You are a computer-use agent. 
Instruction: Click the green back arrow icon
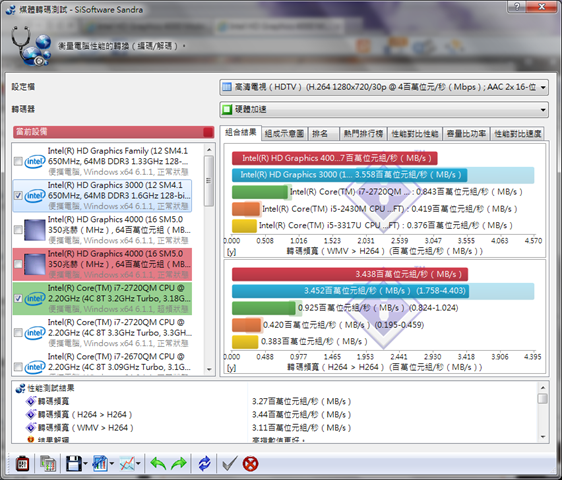(158, 464)
